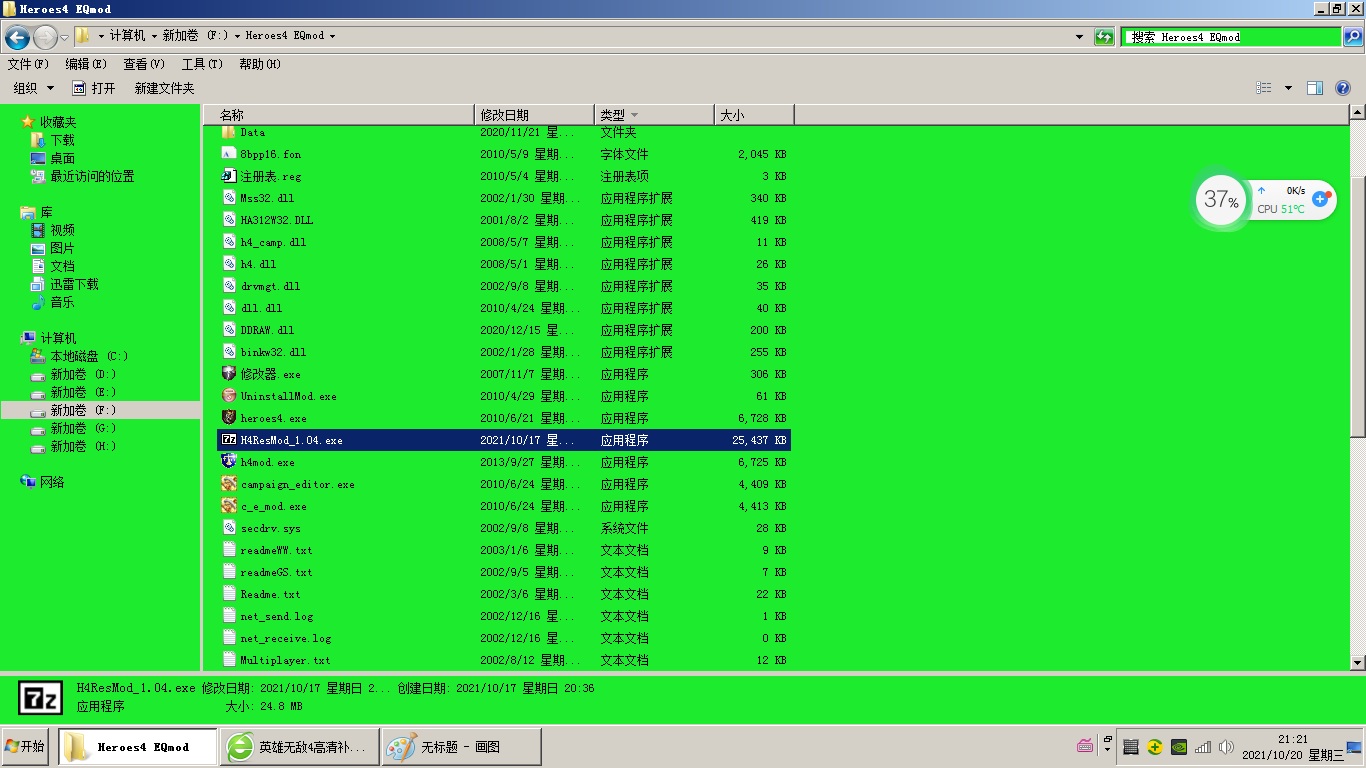Screen dimensions: 1366x768
Task: Select the Data folder icon
Action: click(x=229, y=132)
